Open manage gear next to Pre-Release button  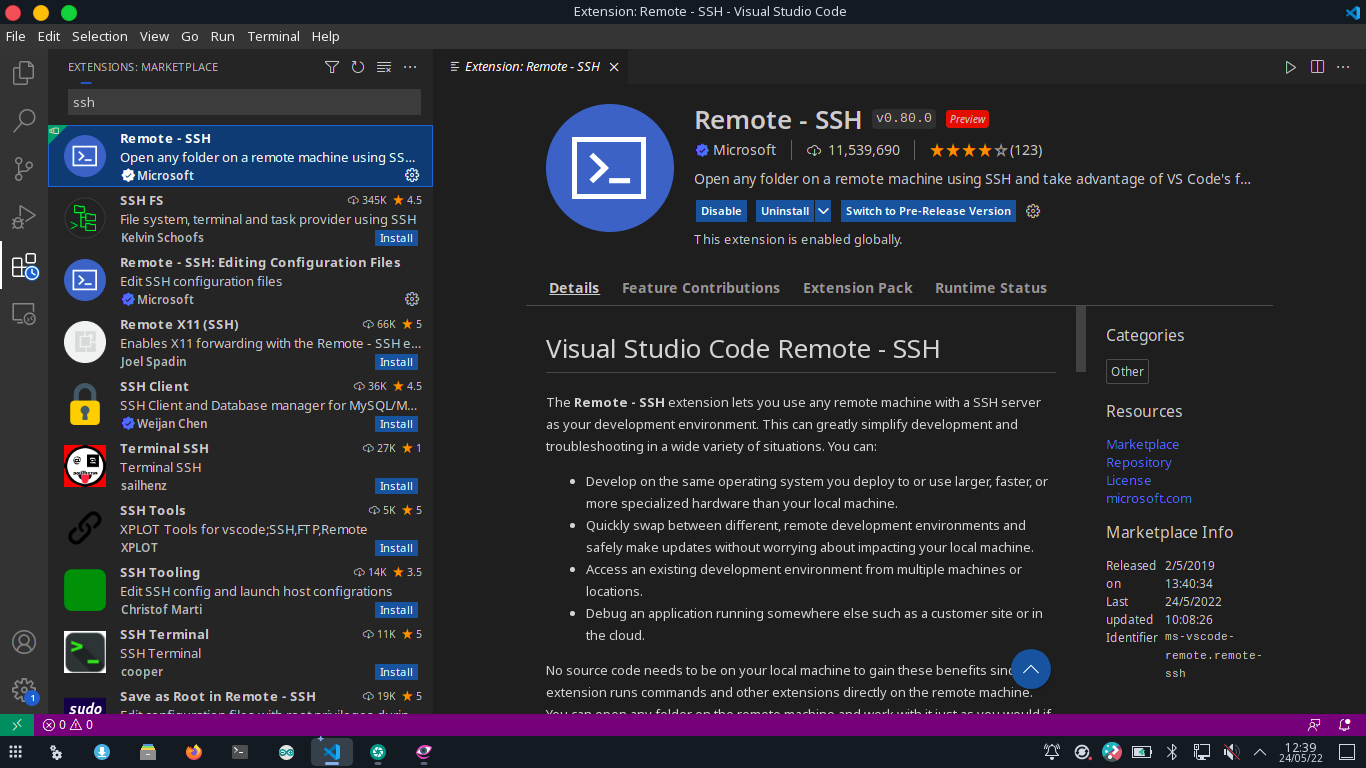[1034, 211]
